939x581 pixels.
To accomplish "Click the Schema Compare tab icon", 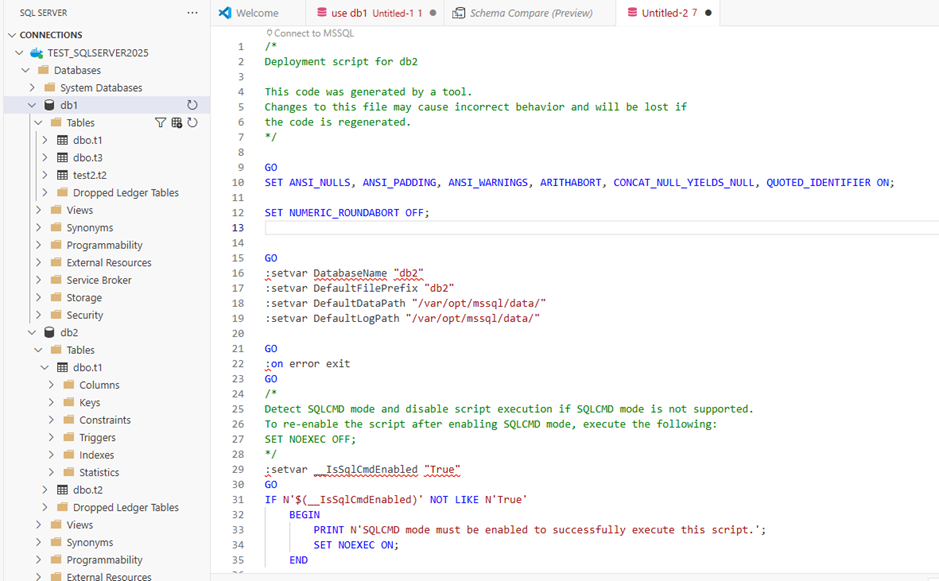I will point(459,13).
